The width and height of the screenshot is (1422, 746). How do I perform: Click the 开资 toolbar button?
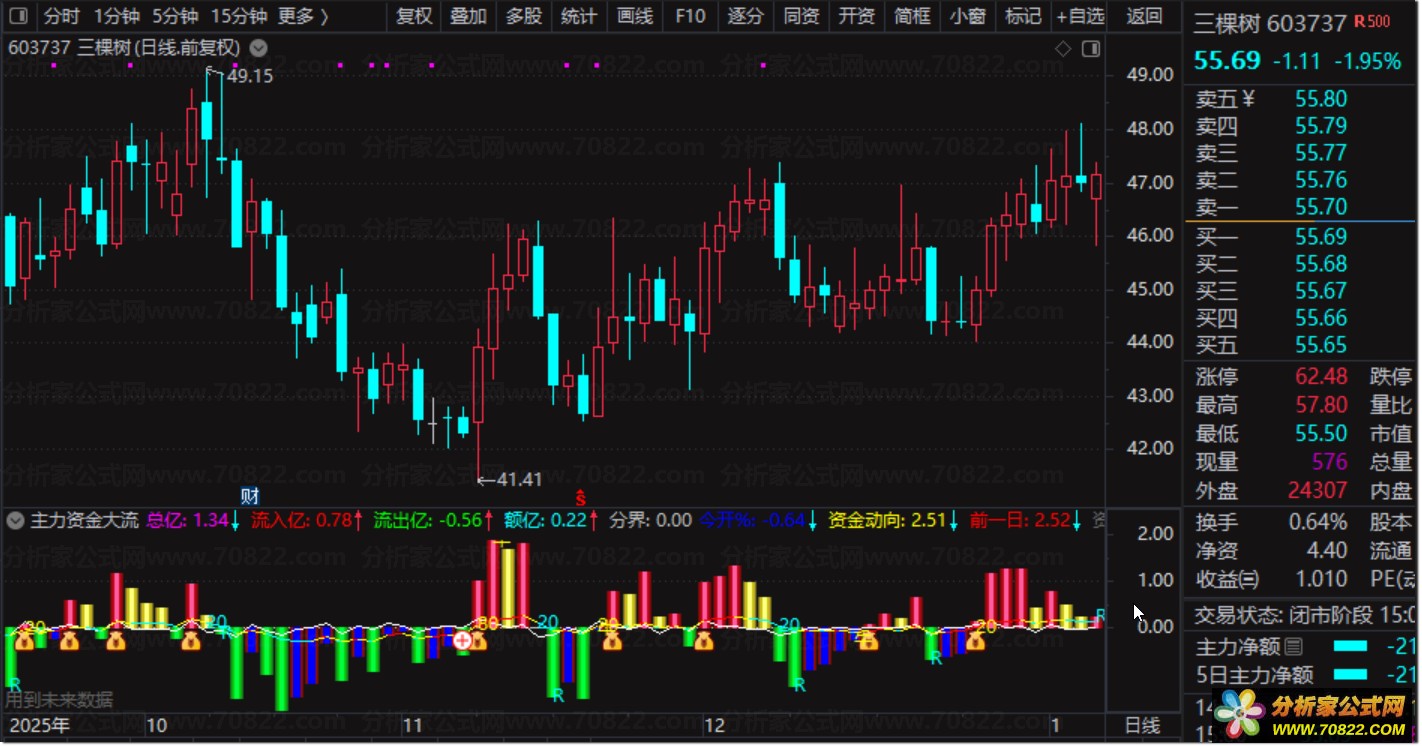click(x=856, y=16)
